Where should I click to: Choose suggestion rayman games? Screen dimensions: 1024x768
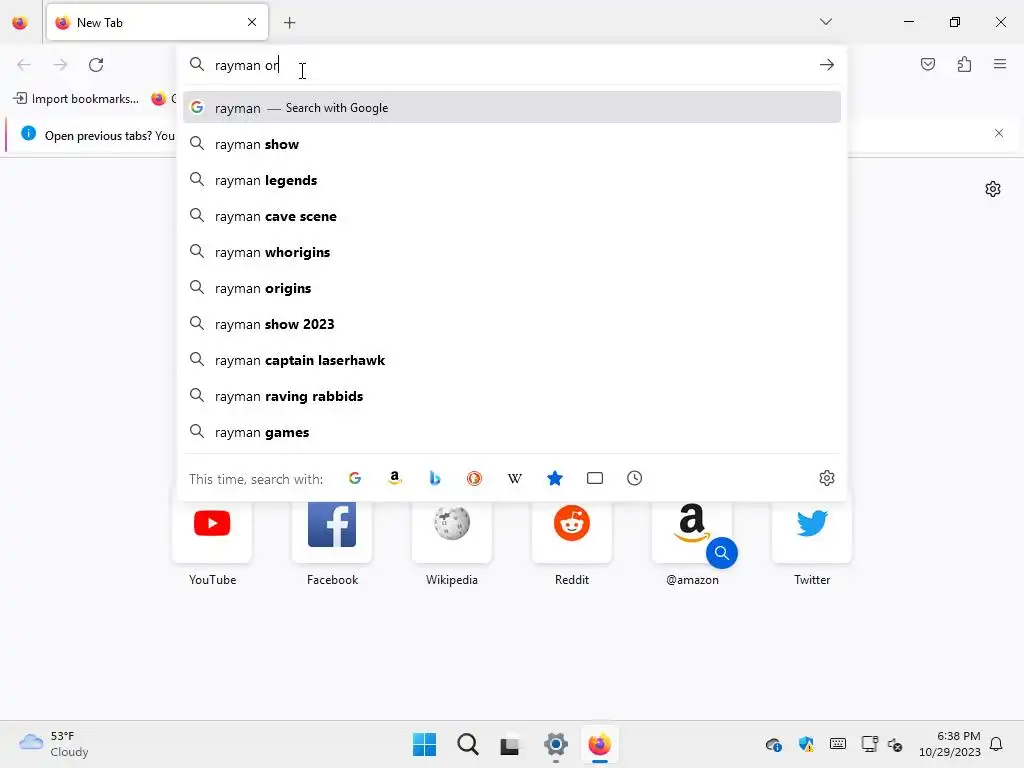[x=512, y=432]
